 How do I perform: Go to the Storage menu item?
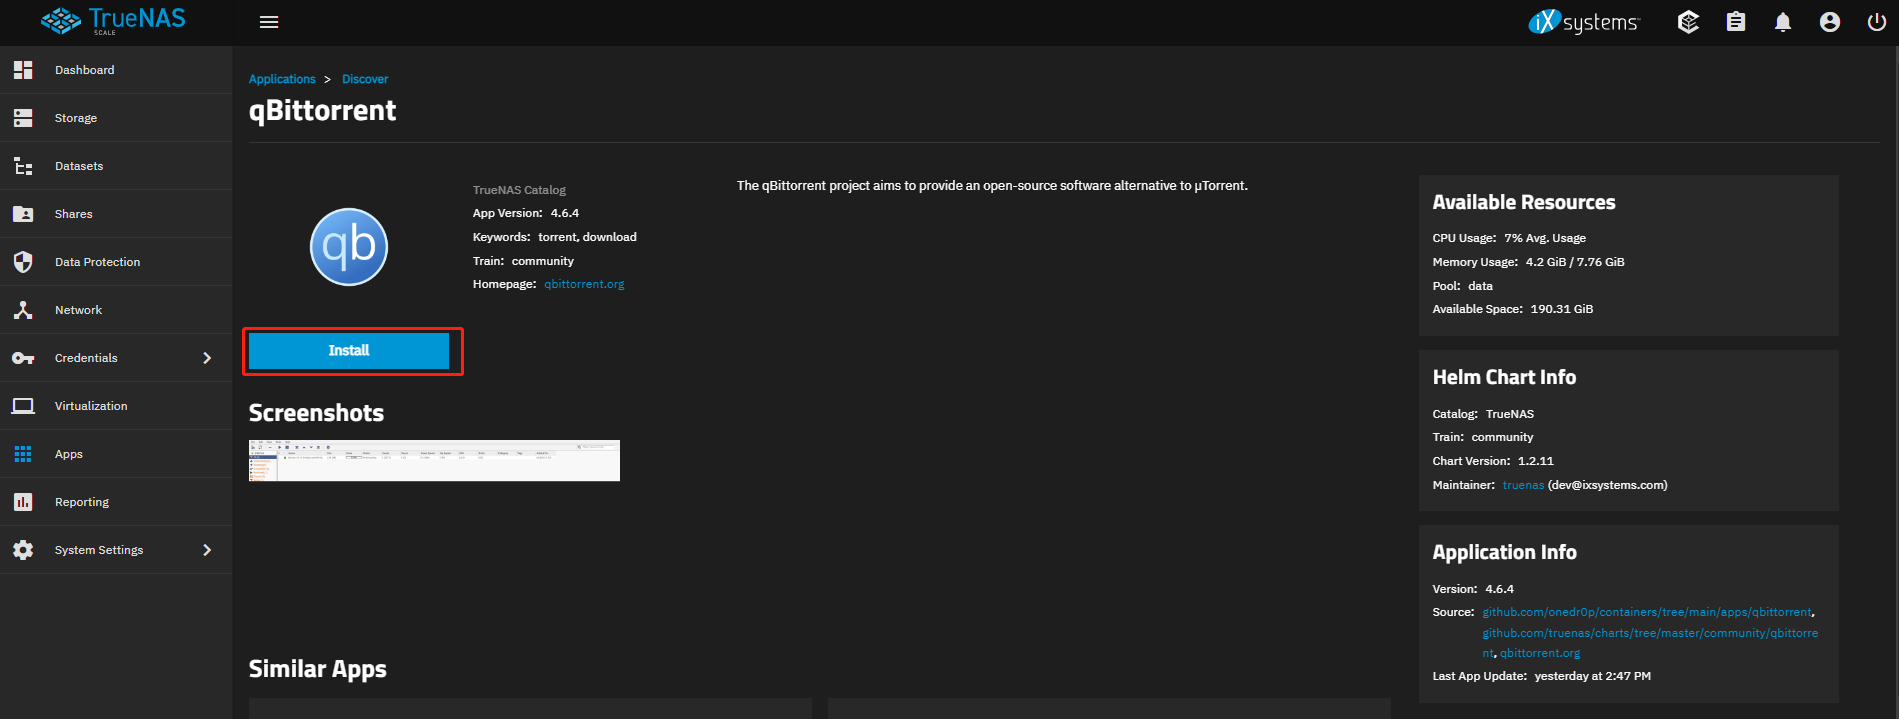[x=116, y=118]
